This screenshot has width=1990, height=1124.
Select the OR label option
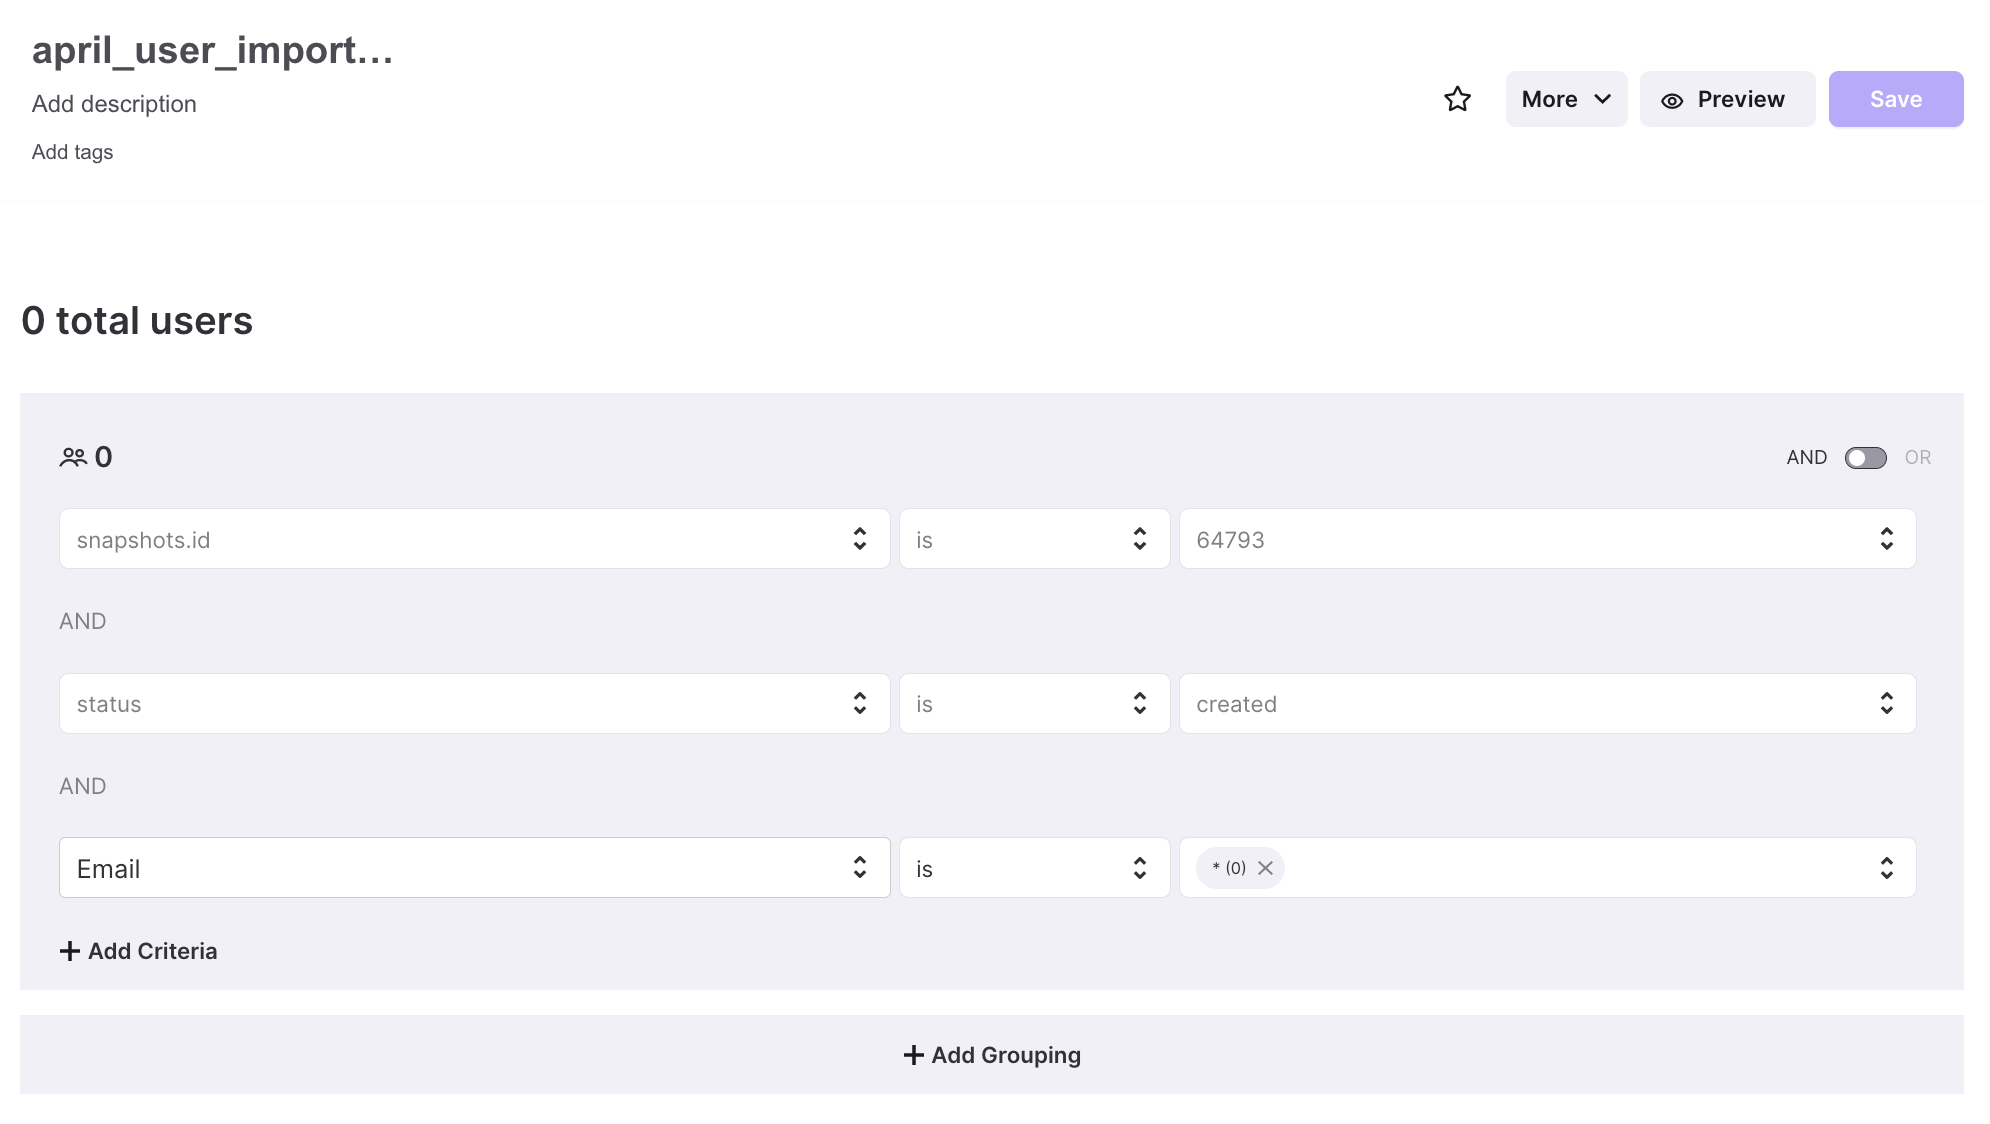point(1917,457)
